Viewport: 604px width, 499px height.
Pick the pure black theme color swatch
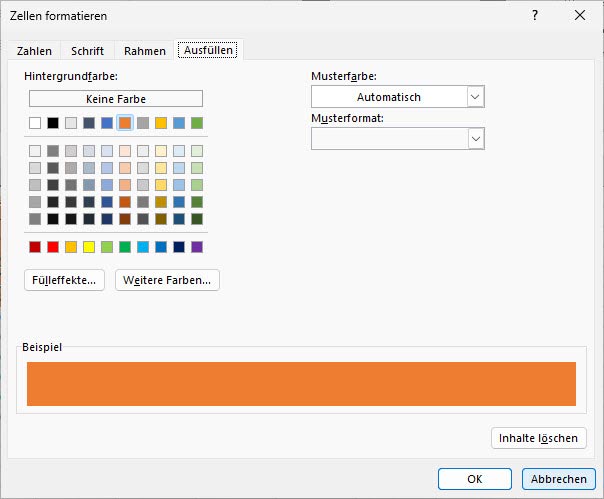(x=53, y=123)
